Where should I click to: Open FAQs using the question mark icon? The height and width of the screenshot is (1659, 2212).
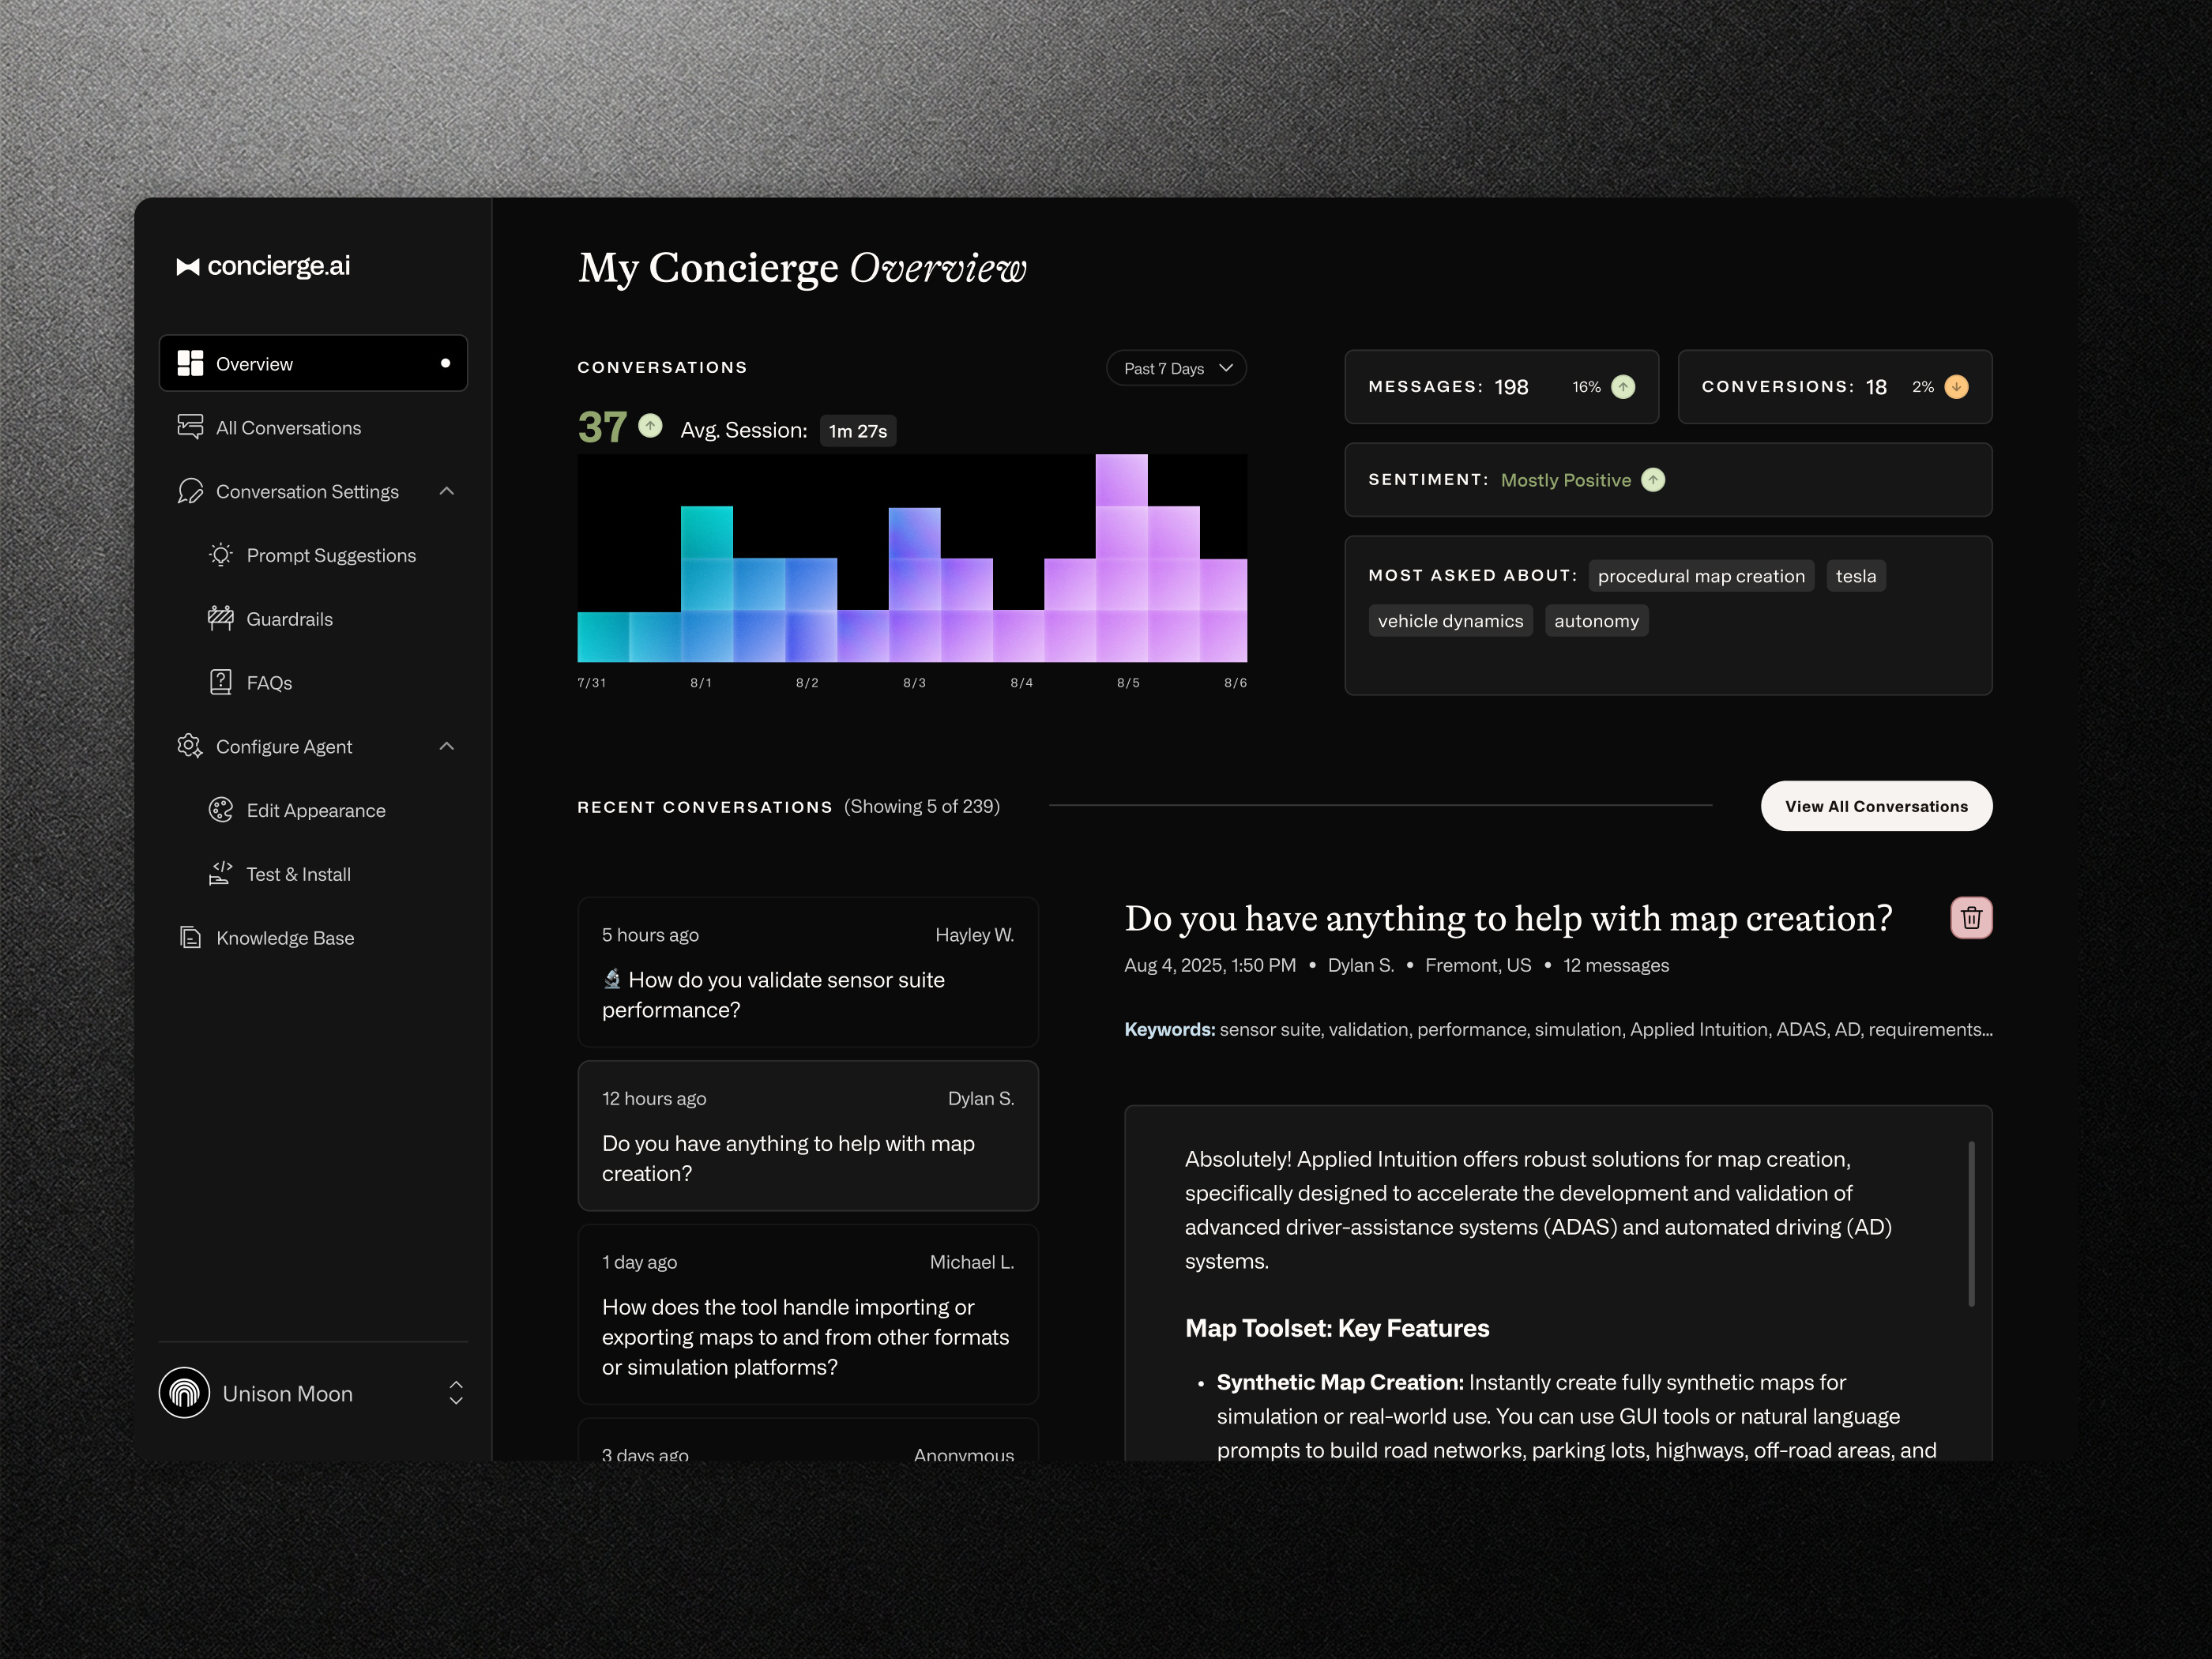tap(220, 682)
